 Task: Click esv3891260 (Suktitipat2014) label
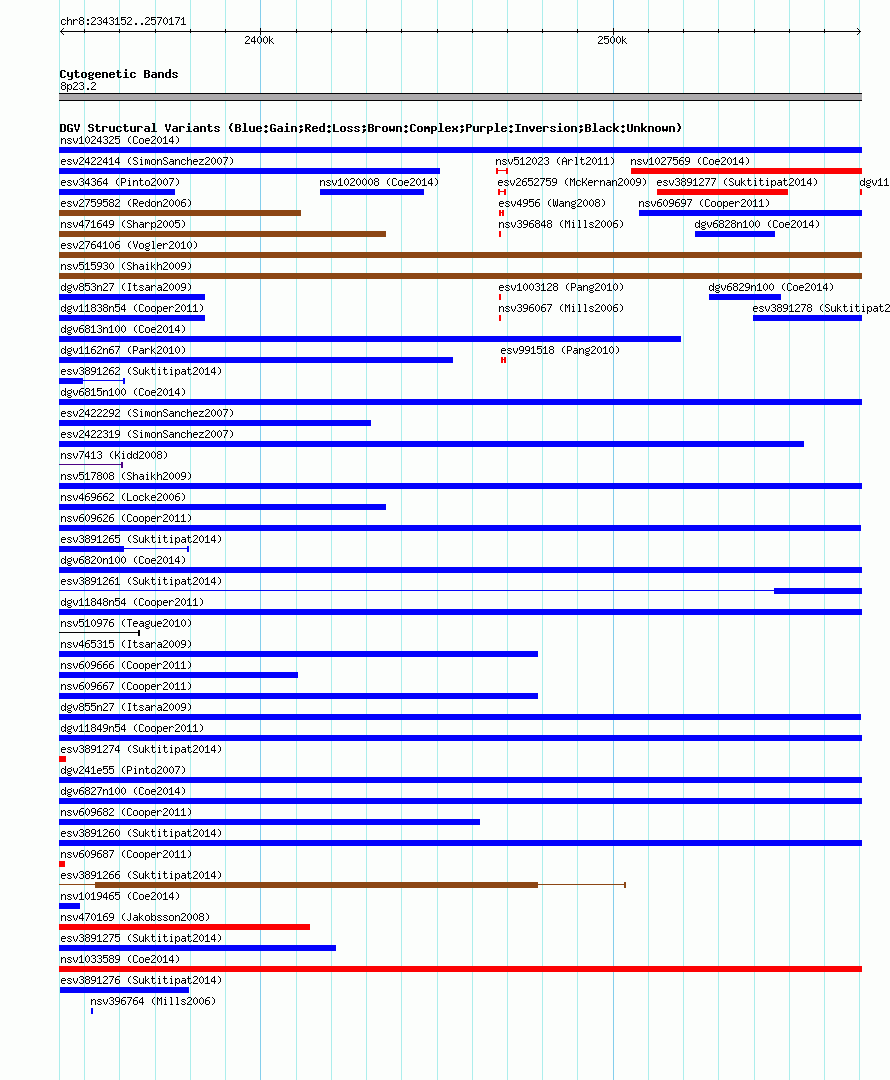141,833
